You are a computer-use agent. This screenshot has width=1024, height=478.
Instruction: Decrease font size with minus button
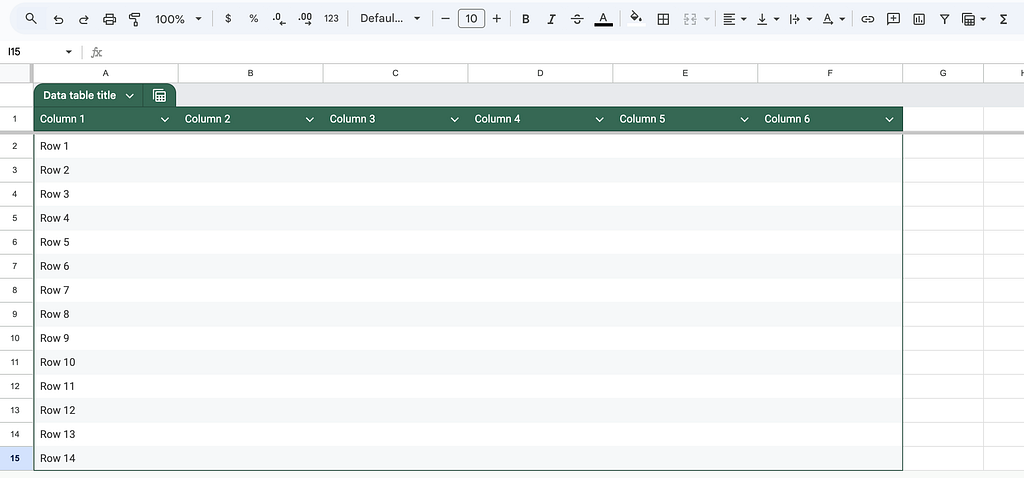click(445, 19)
